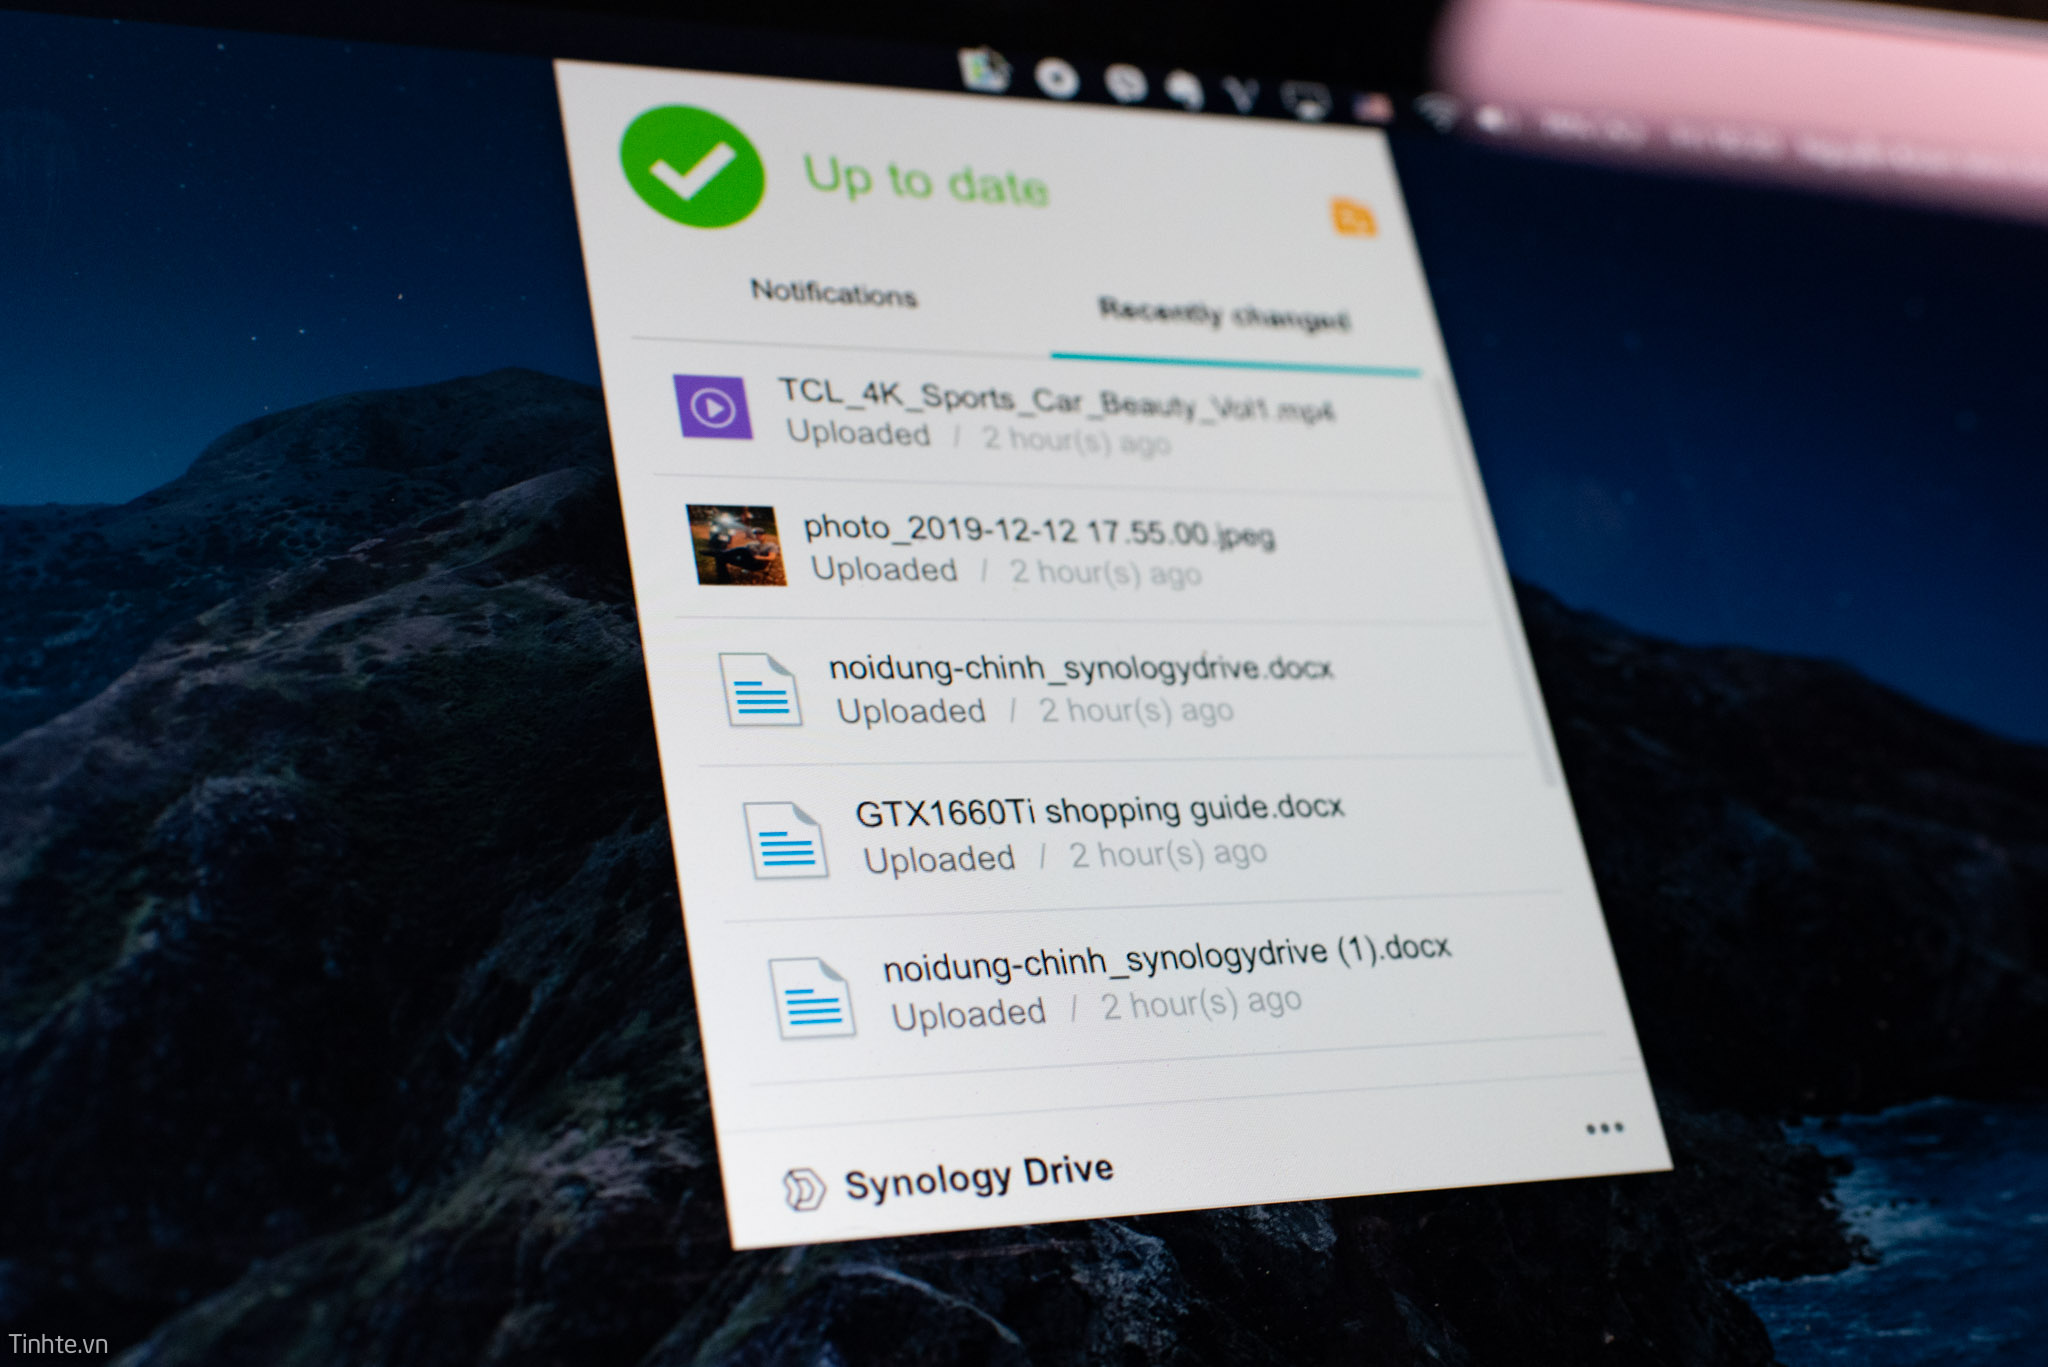Image resolution: width=2048 pixels, height=1367 pixels.
Task: Click the round disc icon in the menu bar
Action: tap(1056, 78)
